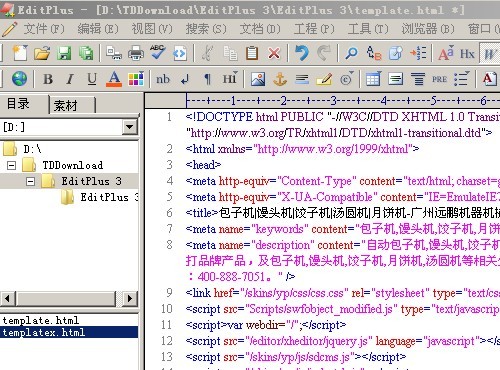Open the 视图(V) menu
Screen dimensions: 500x370
pos(152,29)
